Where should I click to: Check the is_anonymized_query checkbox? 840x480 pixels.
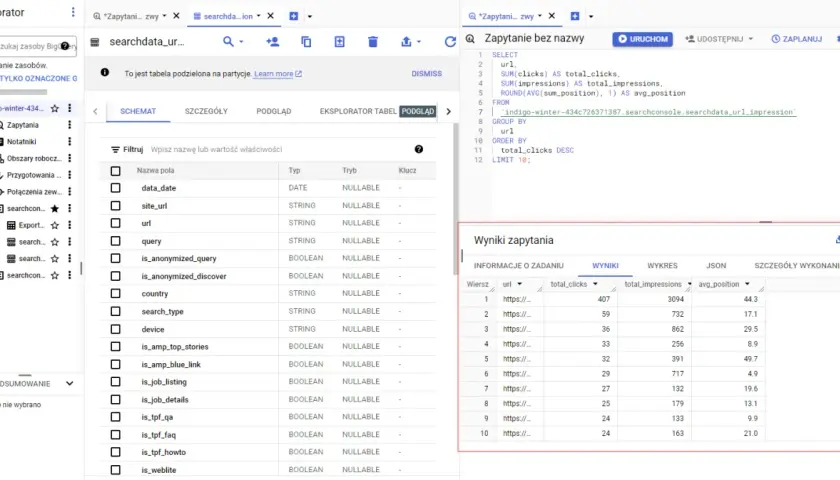click(115, 258)
